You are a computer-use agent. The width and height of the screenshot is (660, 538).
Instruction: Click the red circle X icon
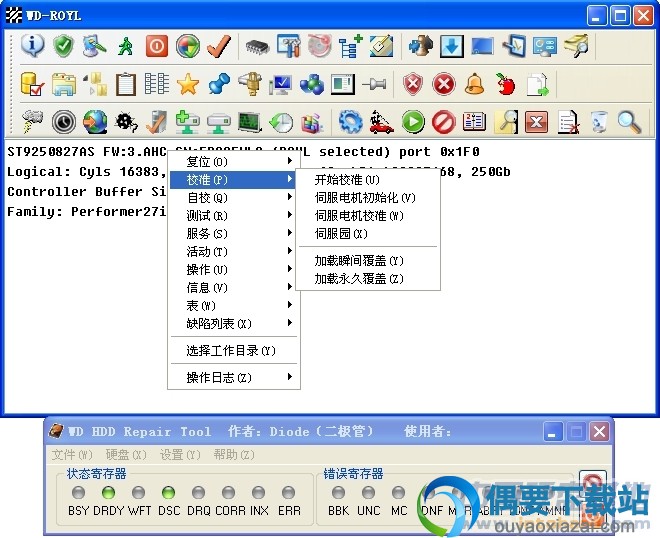tap(444, 84)
